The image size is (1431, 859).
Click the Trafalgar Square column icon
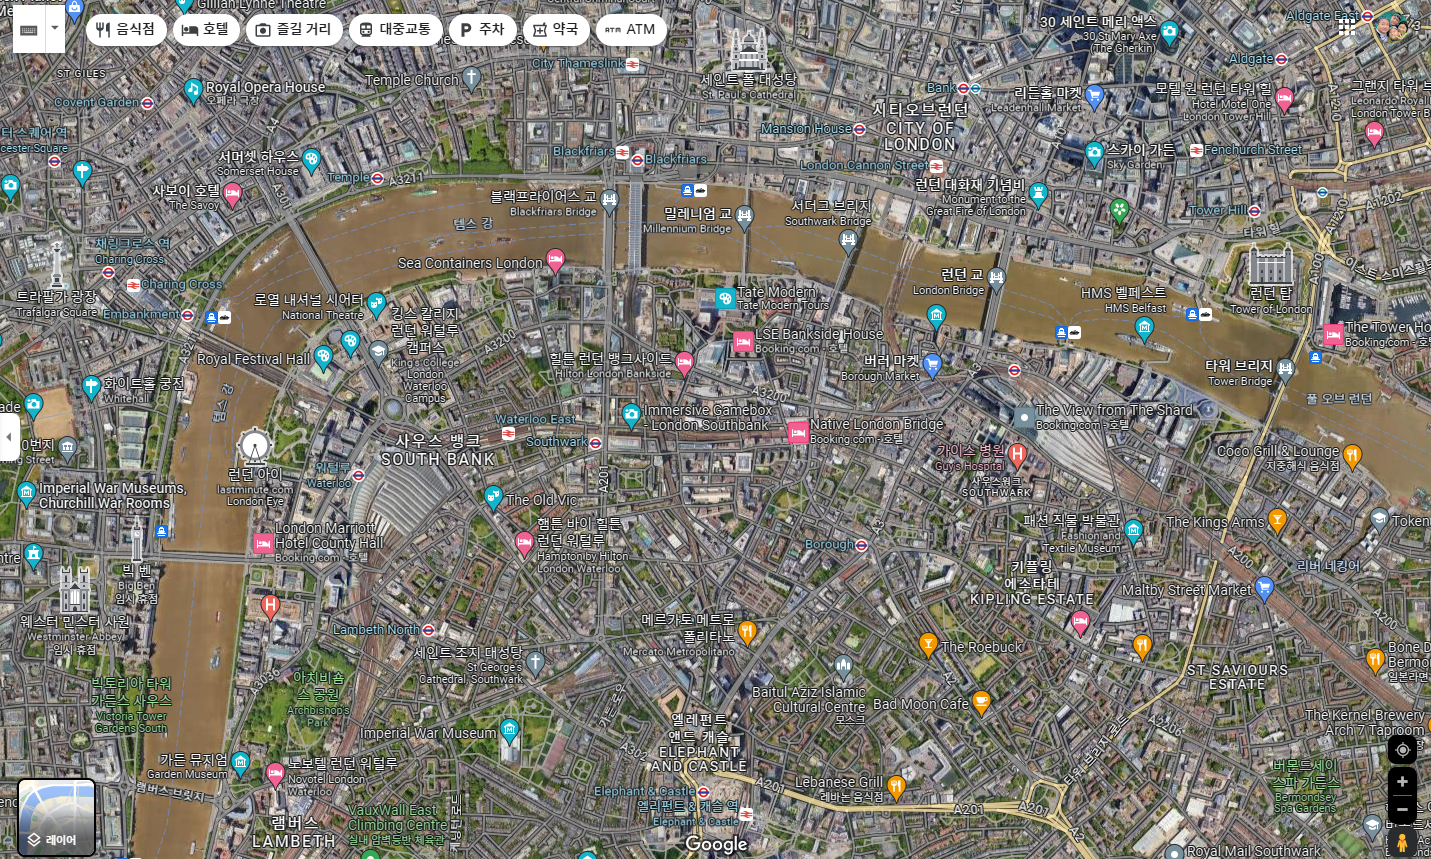[57, 265]
